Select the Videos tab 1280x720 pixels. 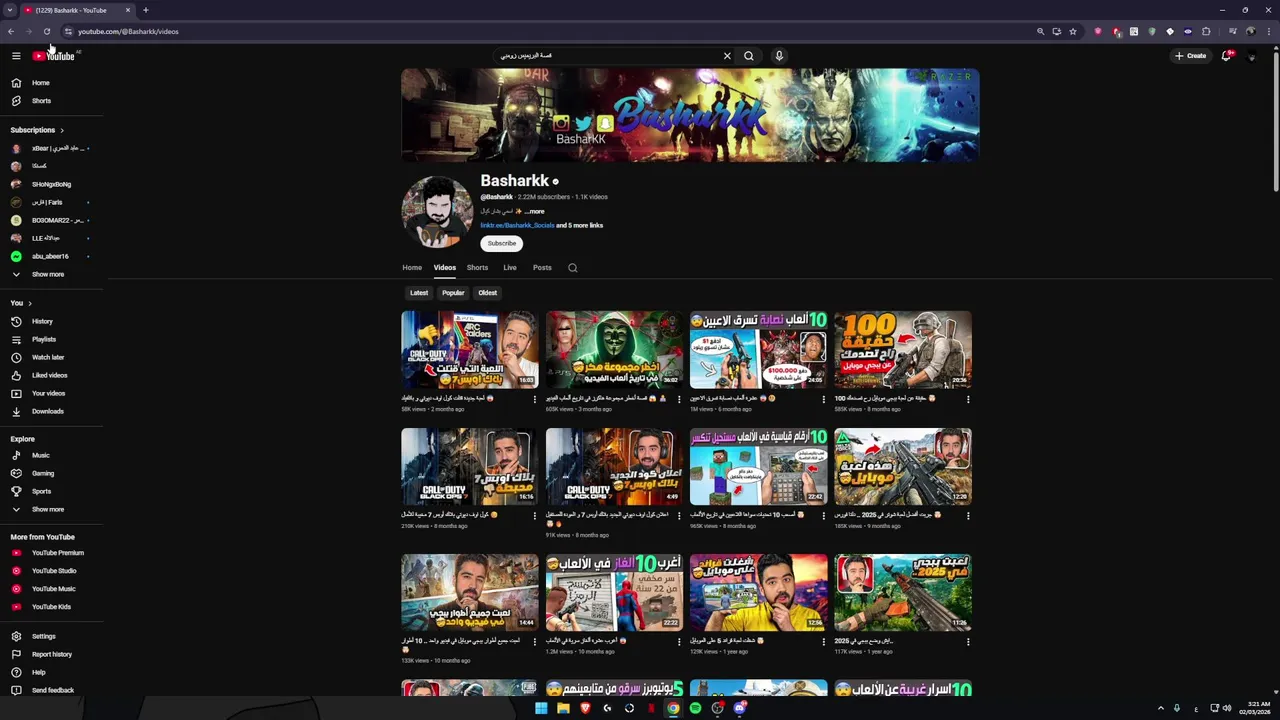coord(445,267)
